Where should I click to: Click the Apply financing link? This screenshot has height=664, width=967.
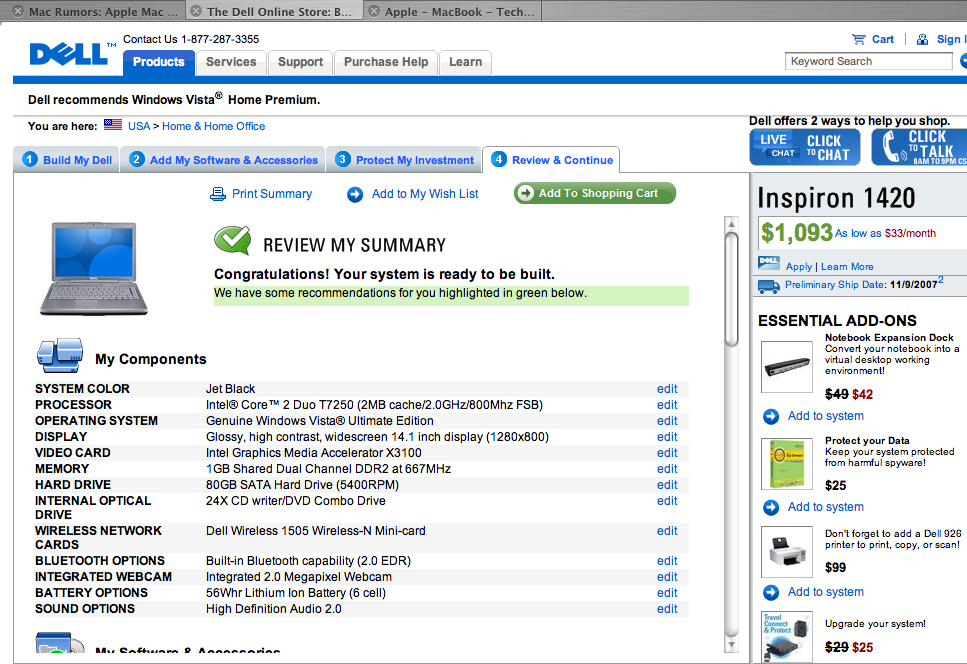click(x=799, y=267)
